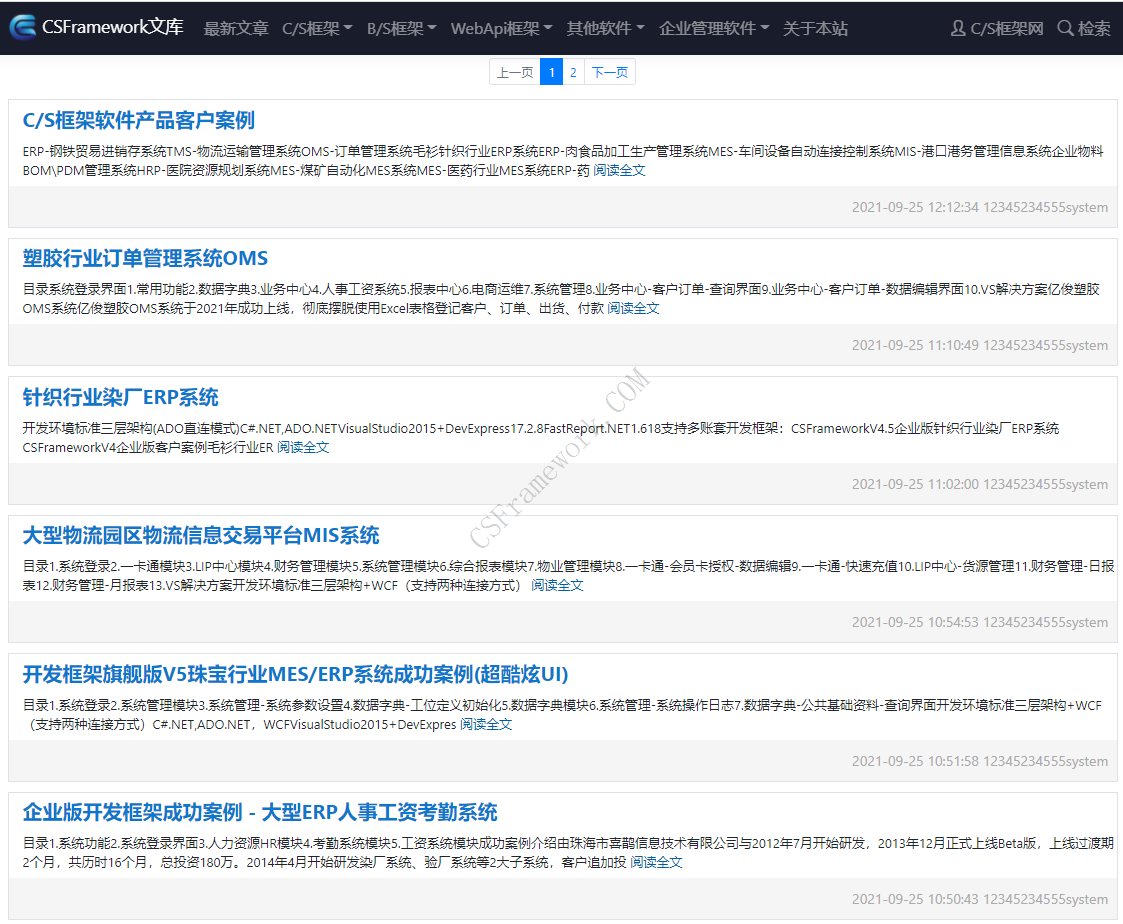Click the user icon beside C/S框架网
Viewport: 1123px width, 924px height.
pyautogui.click(x=958, y=28)
